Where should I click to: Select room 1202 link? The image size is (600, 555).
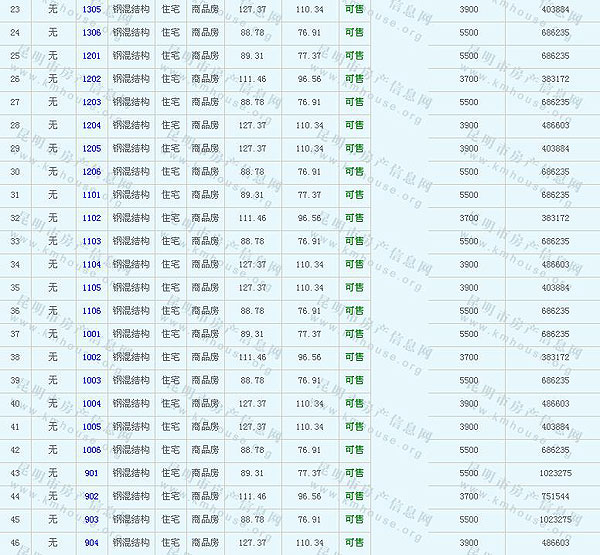tap(91, 78)
